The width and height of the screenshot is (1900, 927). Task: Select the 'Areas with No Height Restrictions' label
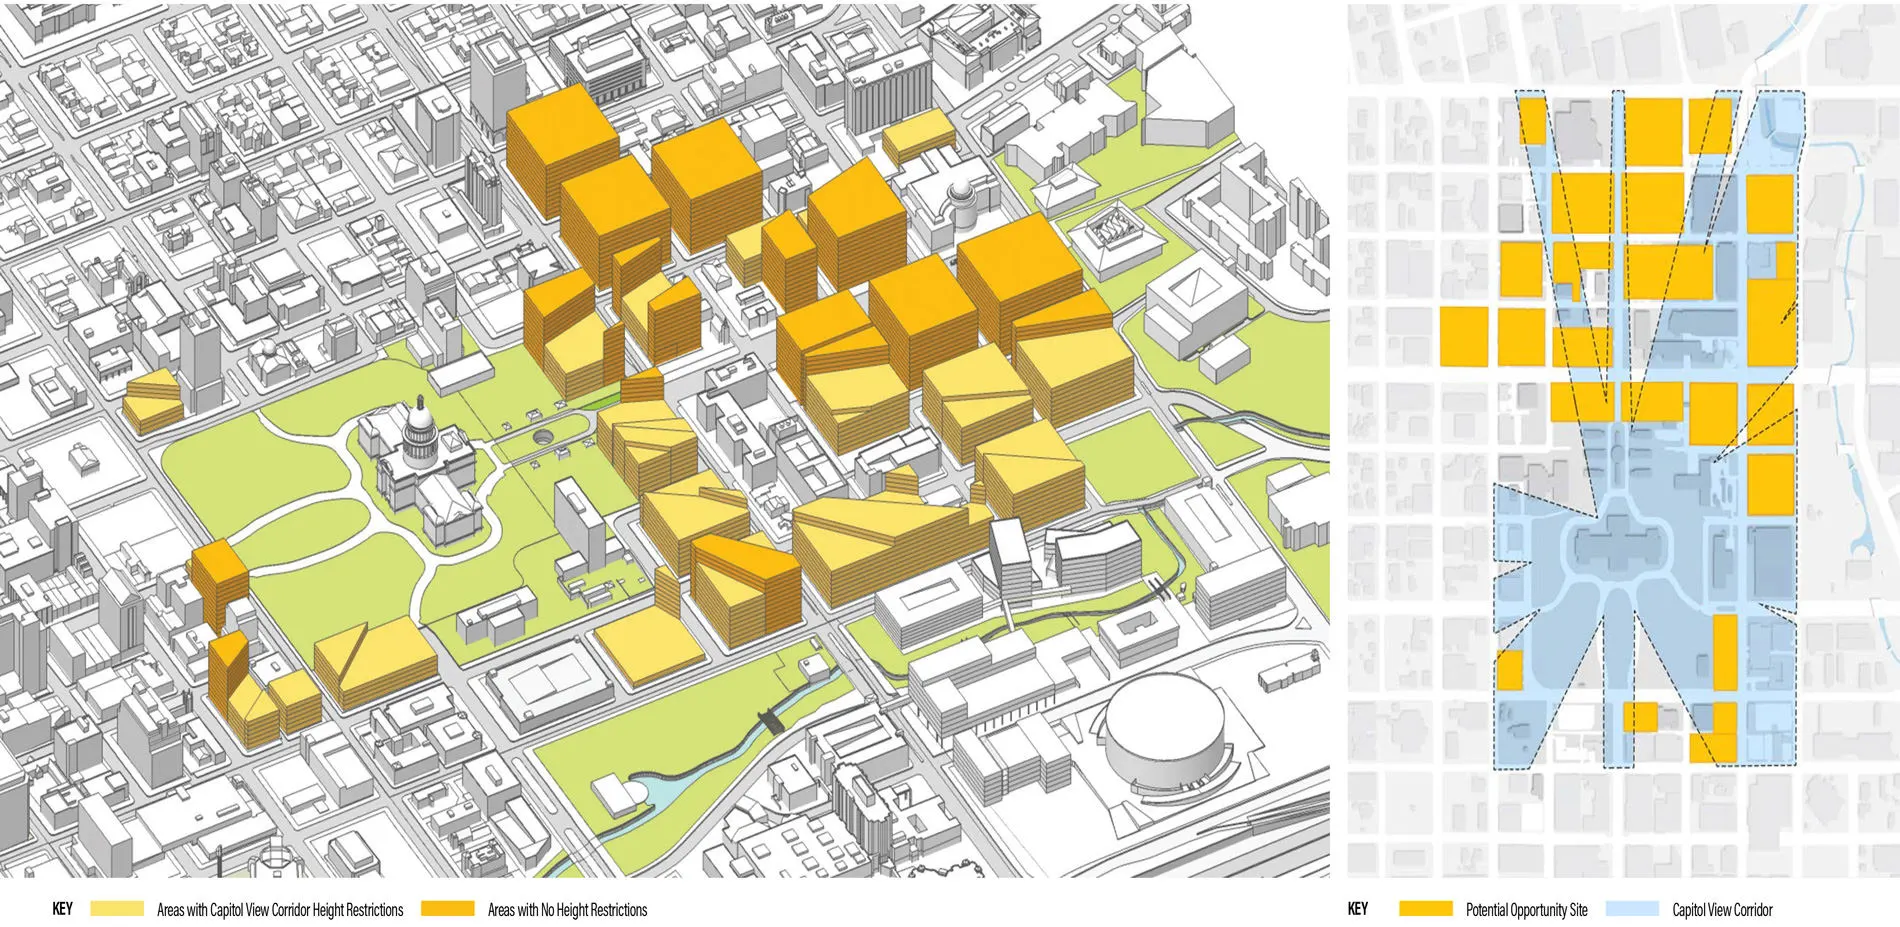(567, 910)
